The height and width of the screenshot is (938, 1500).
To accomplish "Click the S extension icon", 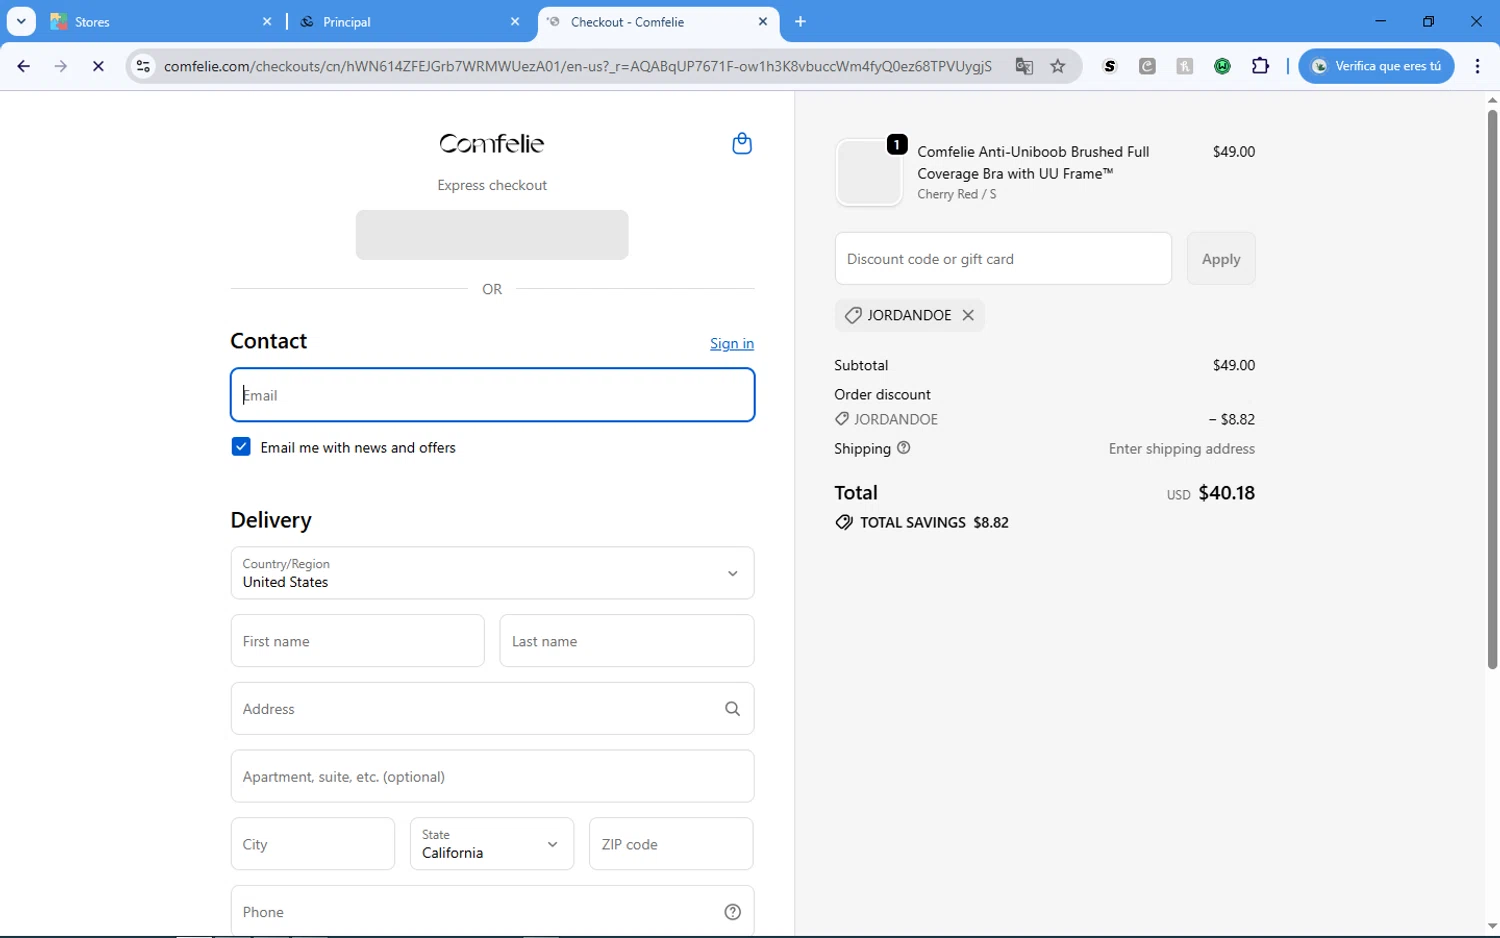I will point(1110,66).
